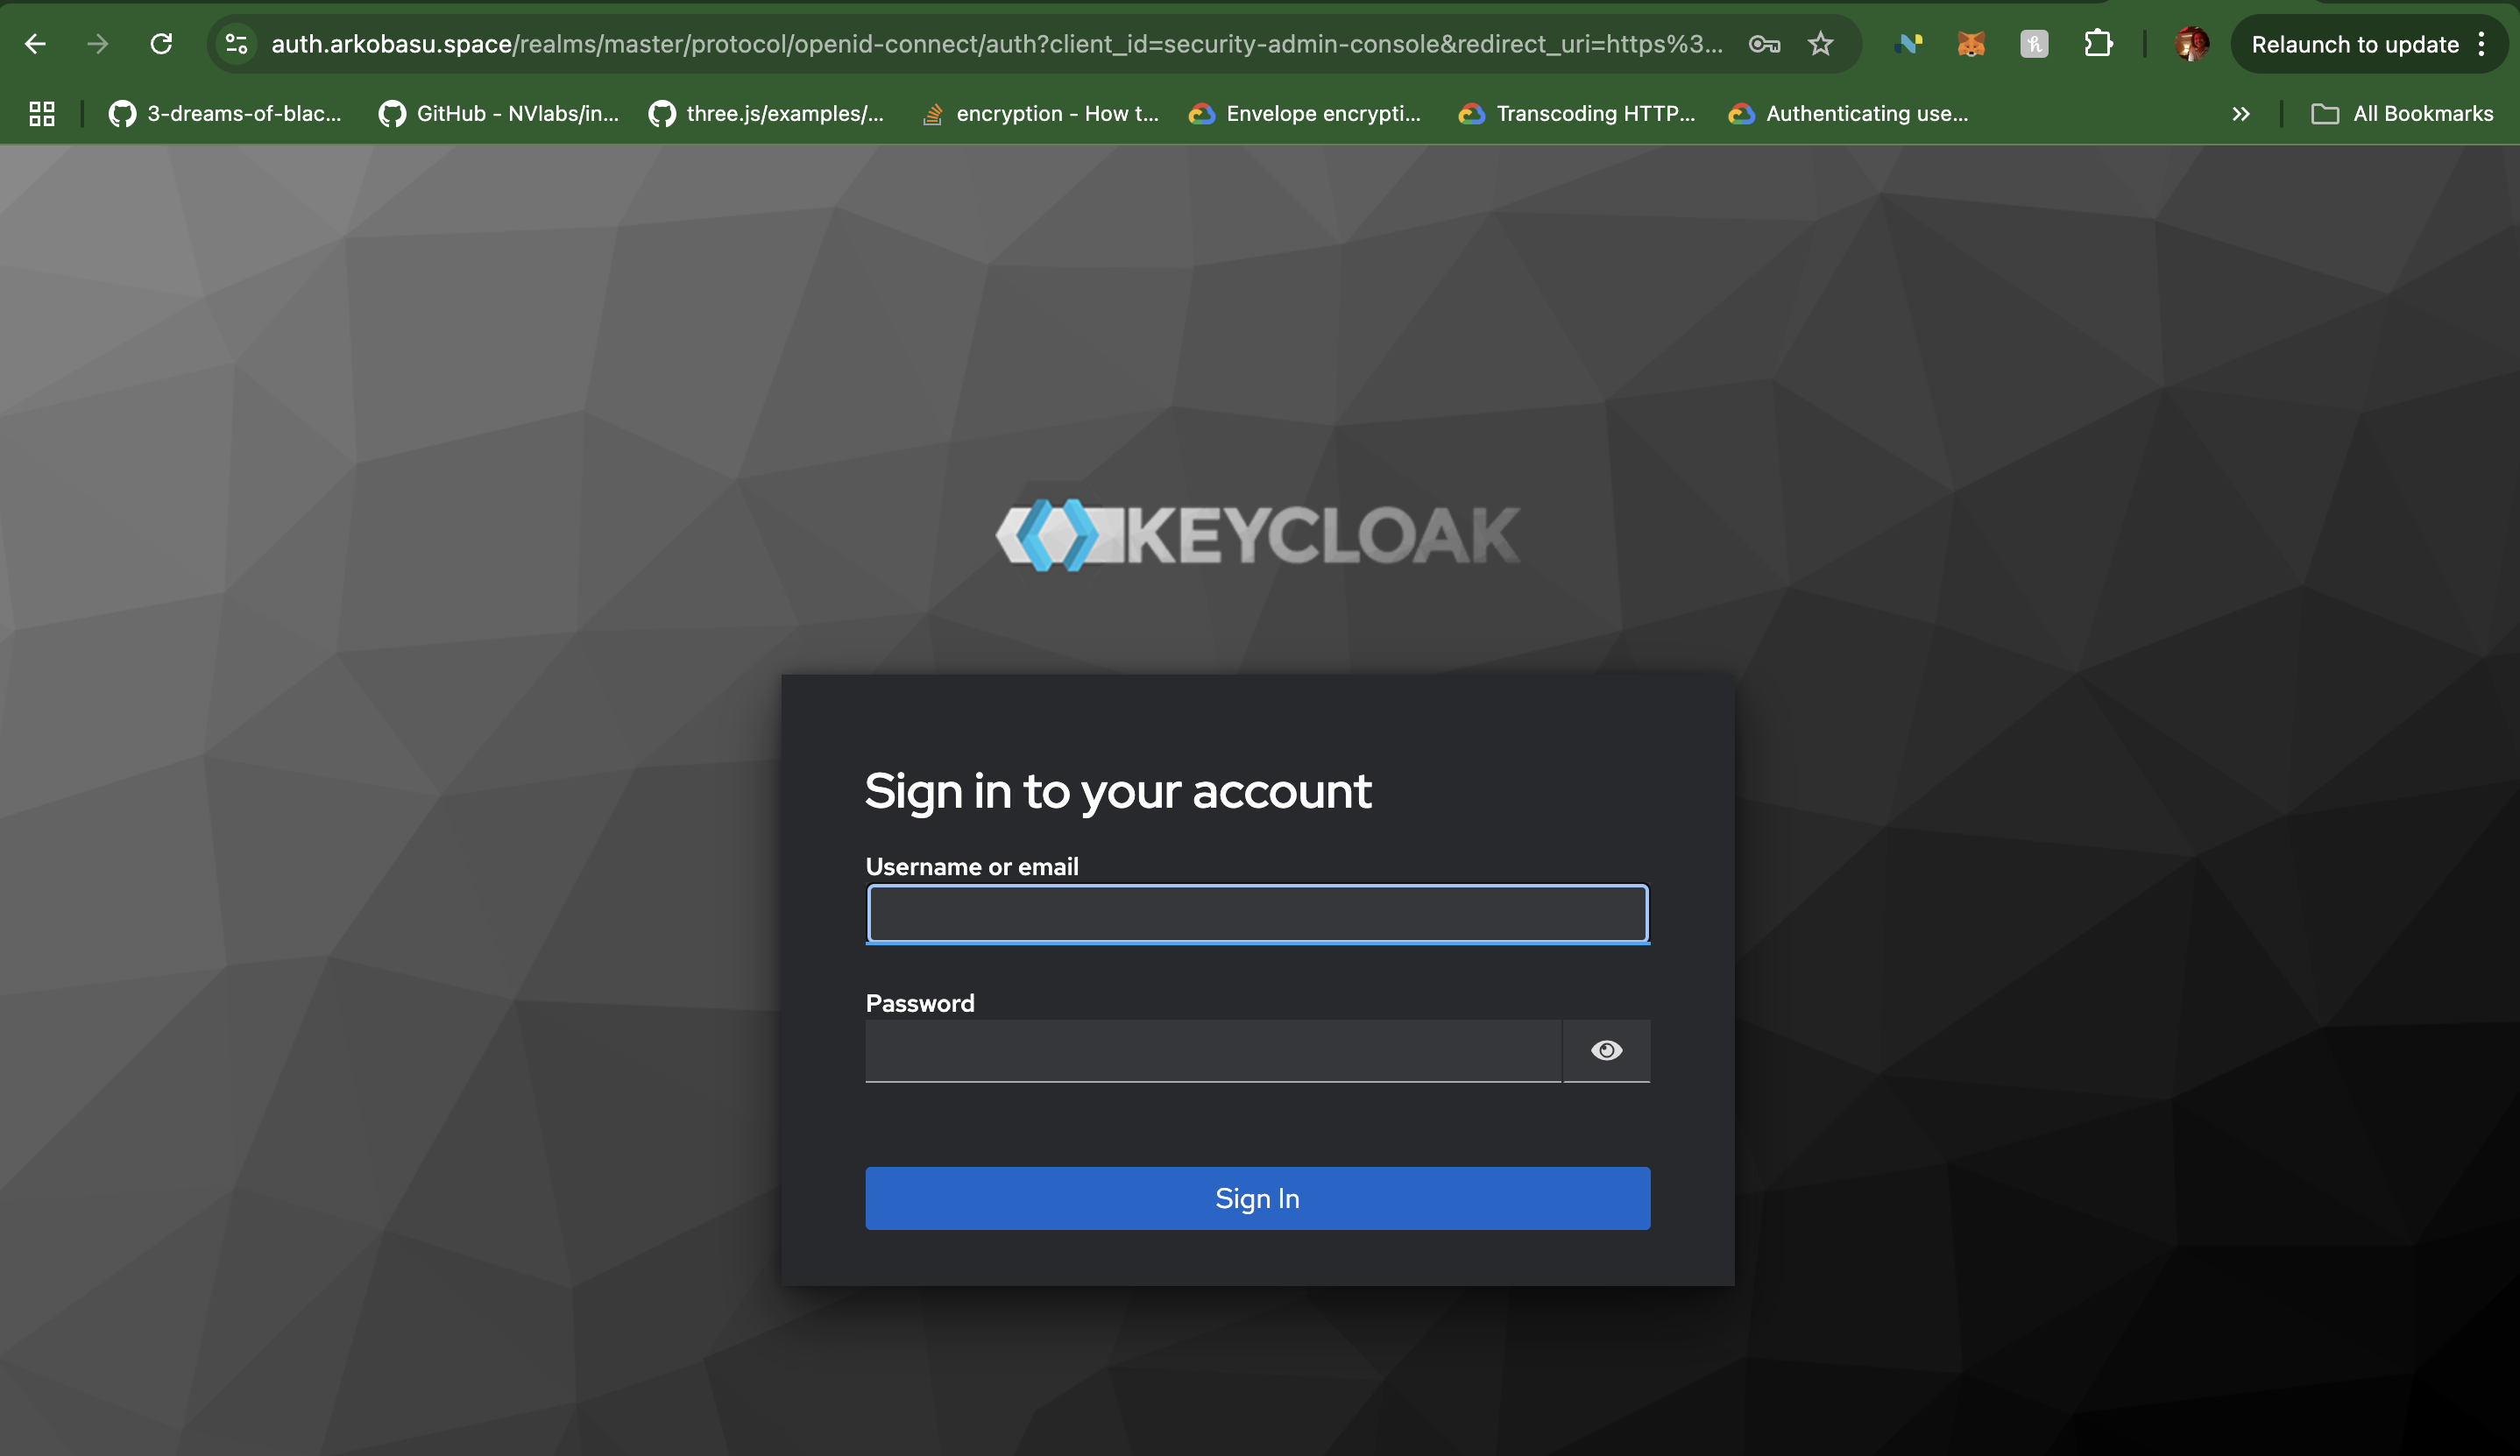
Task: Open the MetaMask extension
Action: (x=1969, y=43)
